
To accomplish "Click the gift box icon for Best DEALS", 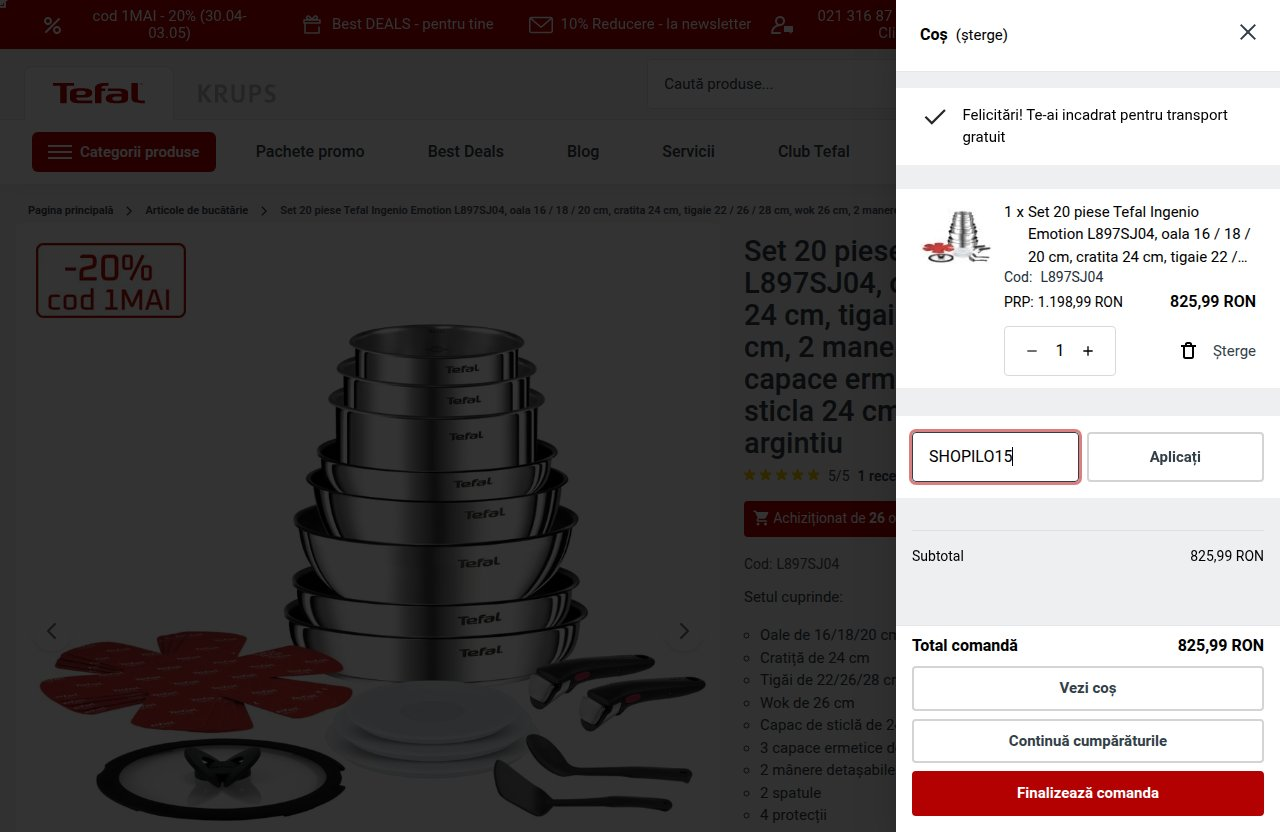I will [312, 24].
